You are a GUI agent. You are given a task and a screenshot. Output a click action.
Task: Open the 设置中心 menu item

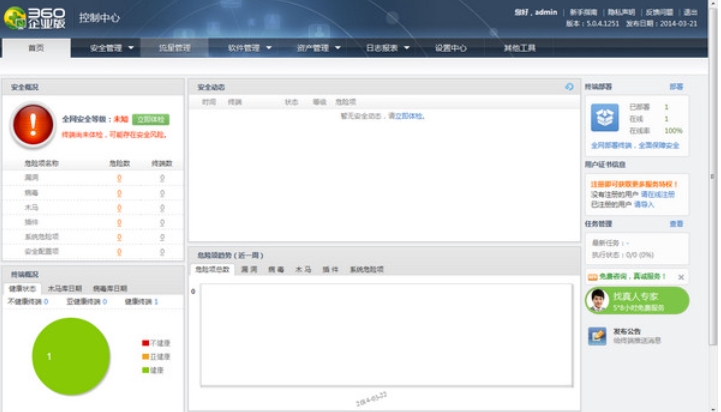[451, 48]
